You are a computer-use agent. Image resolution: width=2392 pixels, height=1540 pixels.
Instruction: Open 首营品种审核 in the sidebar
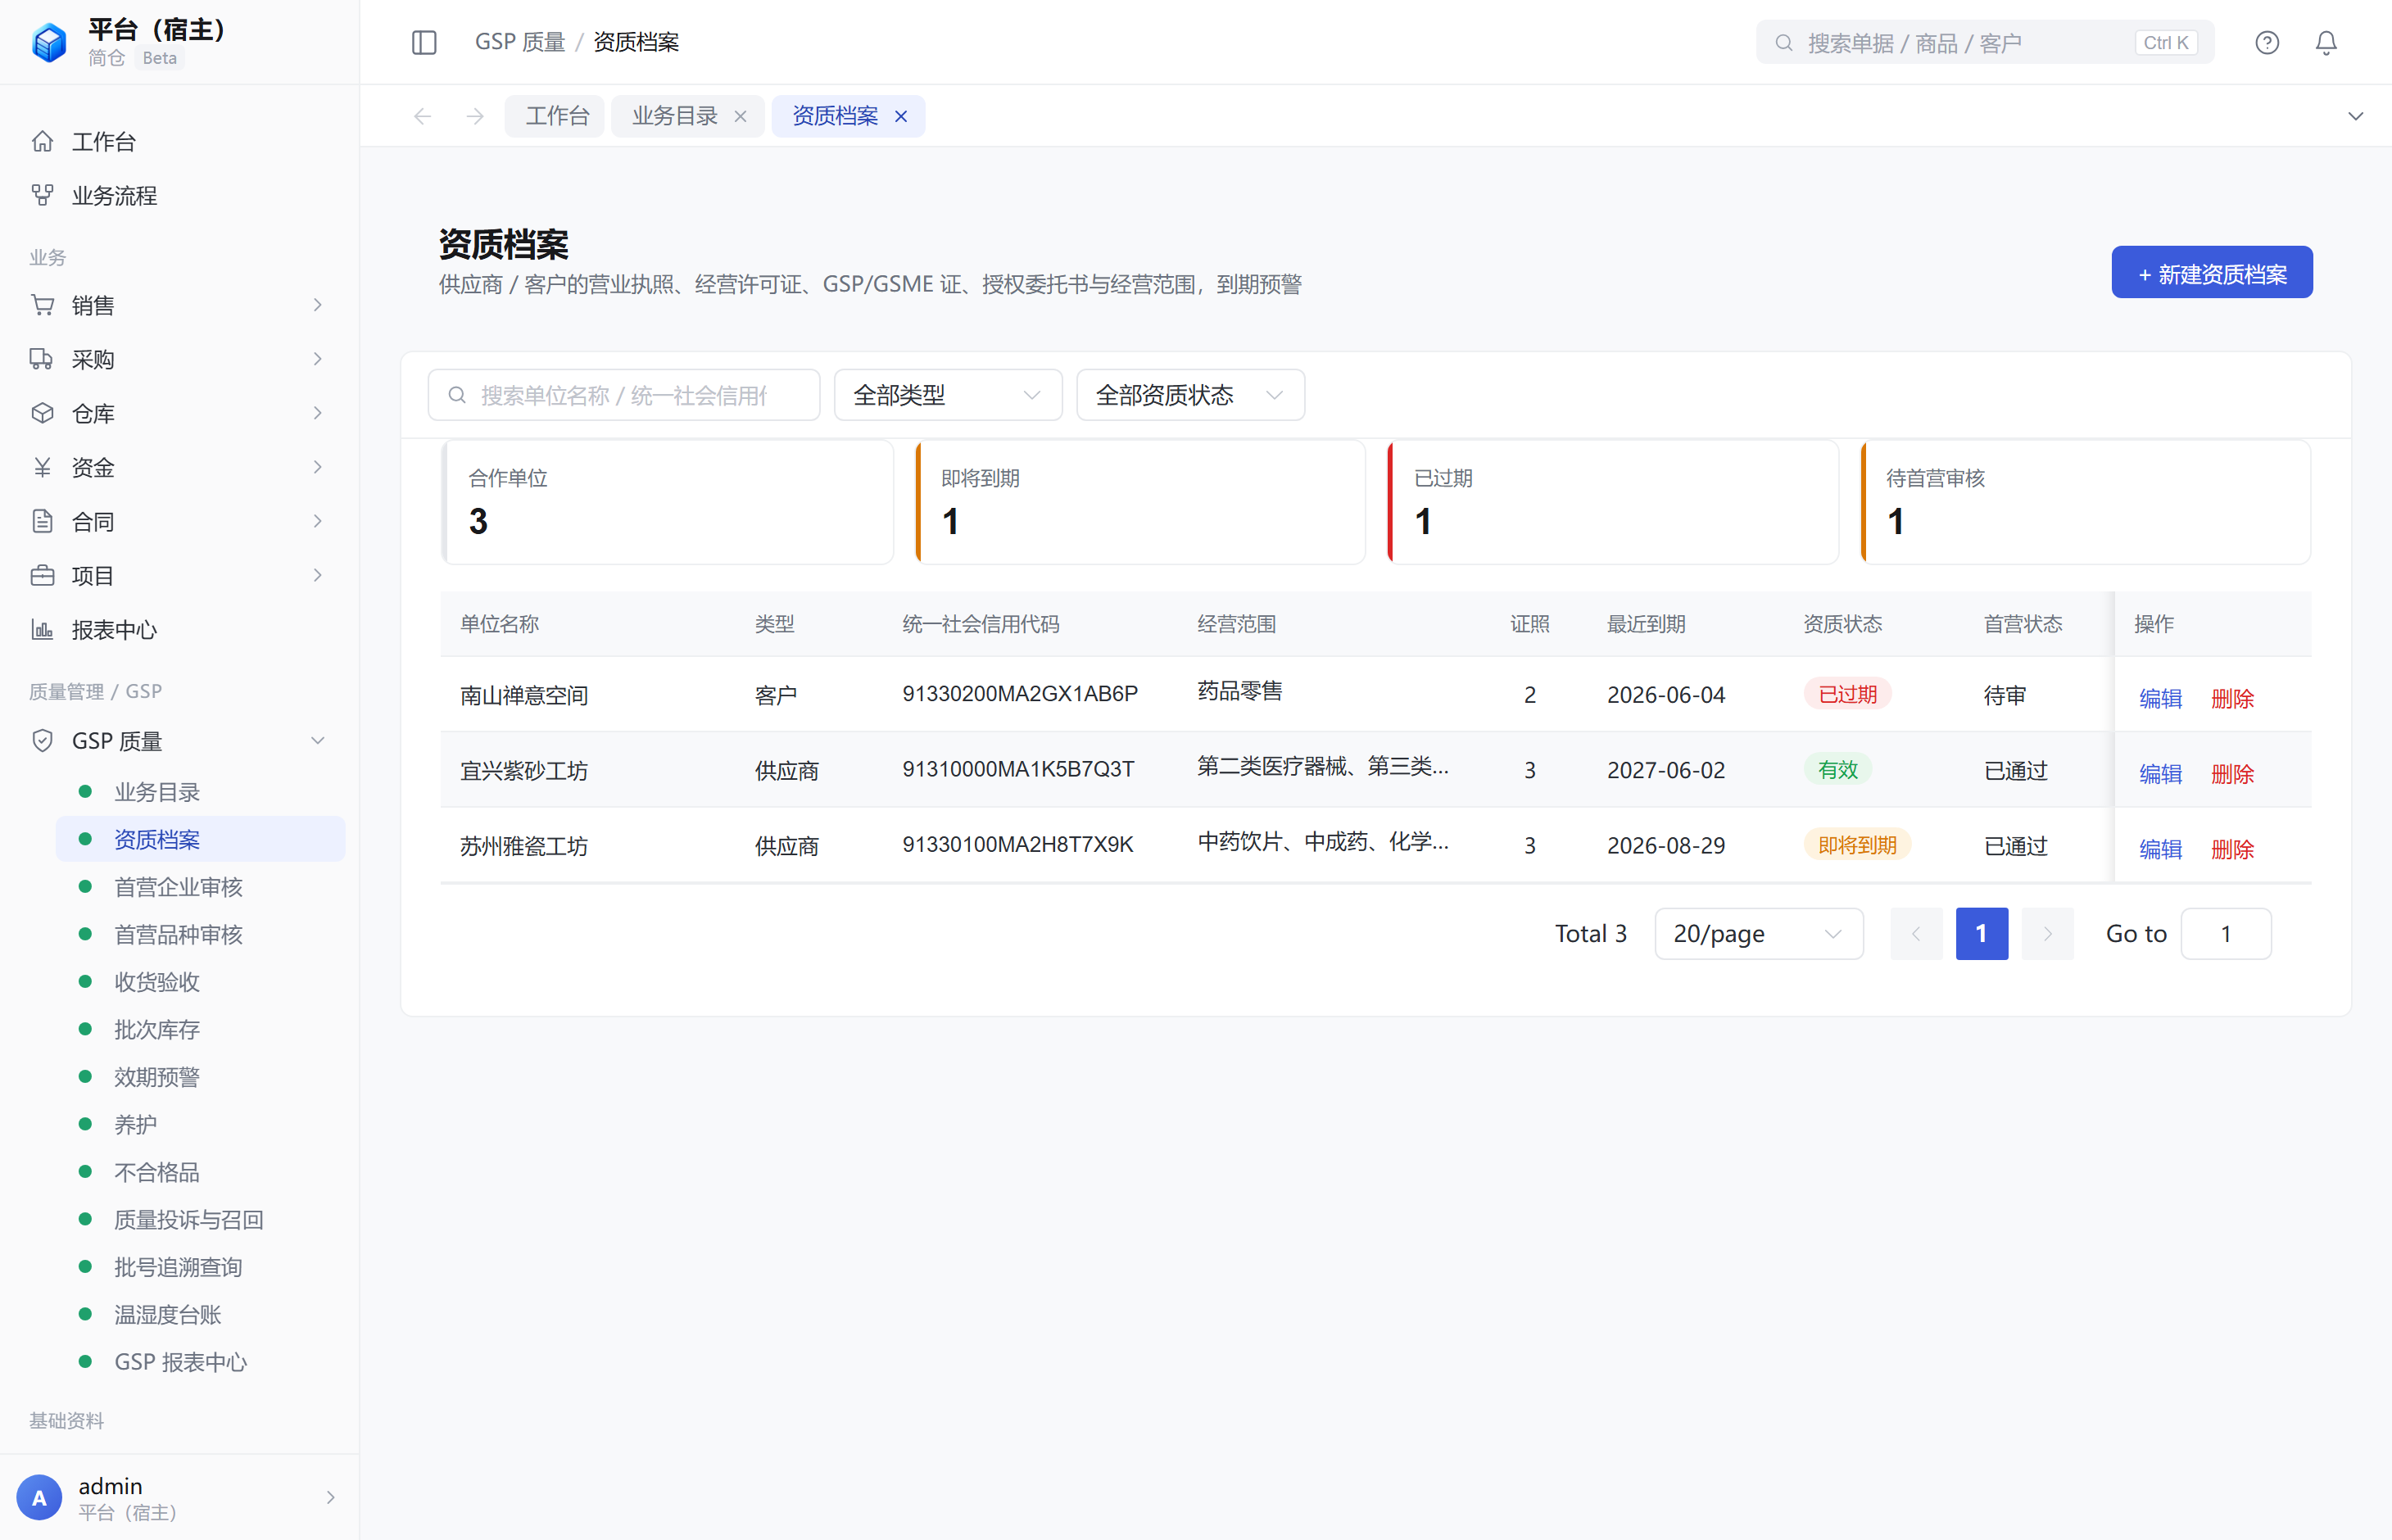coord(200,934)
